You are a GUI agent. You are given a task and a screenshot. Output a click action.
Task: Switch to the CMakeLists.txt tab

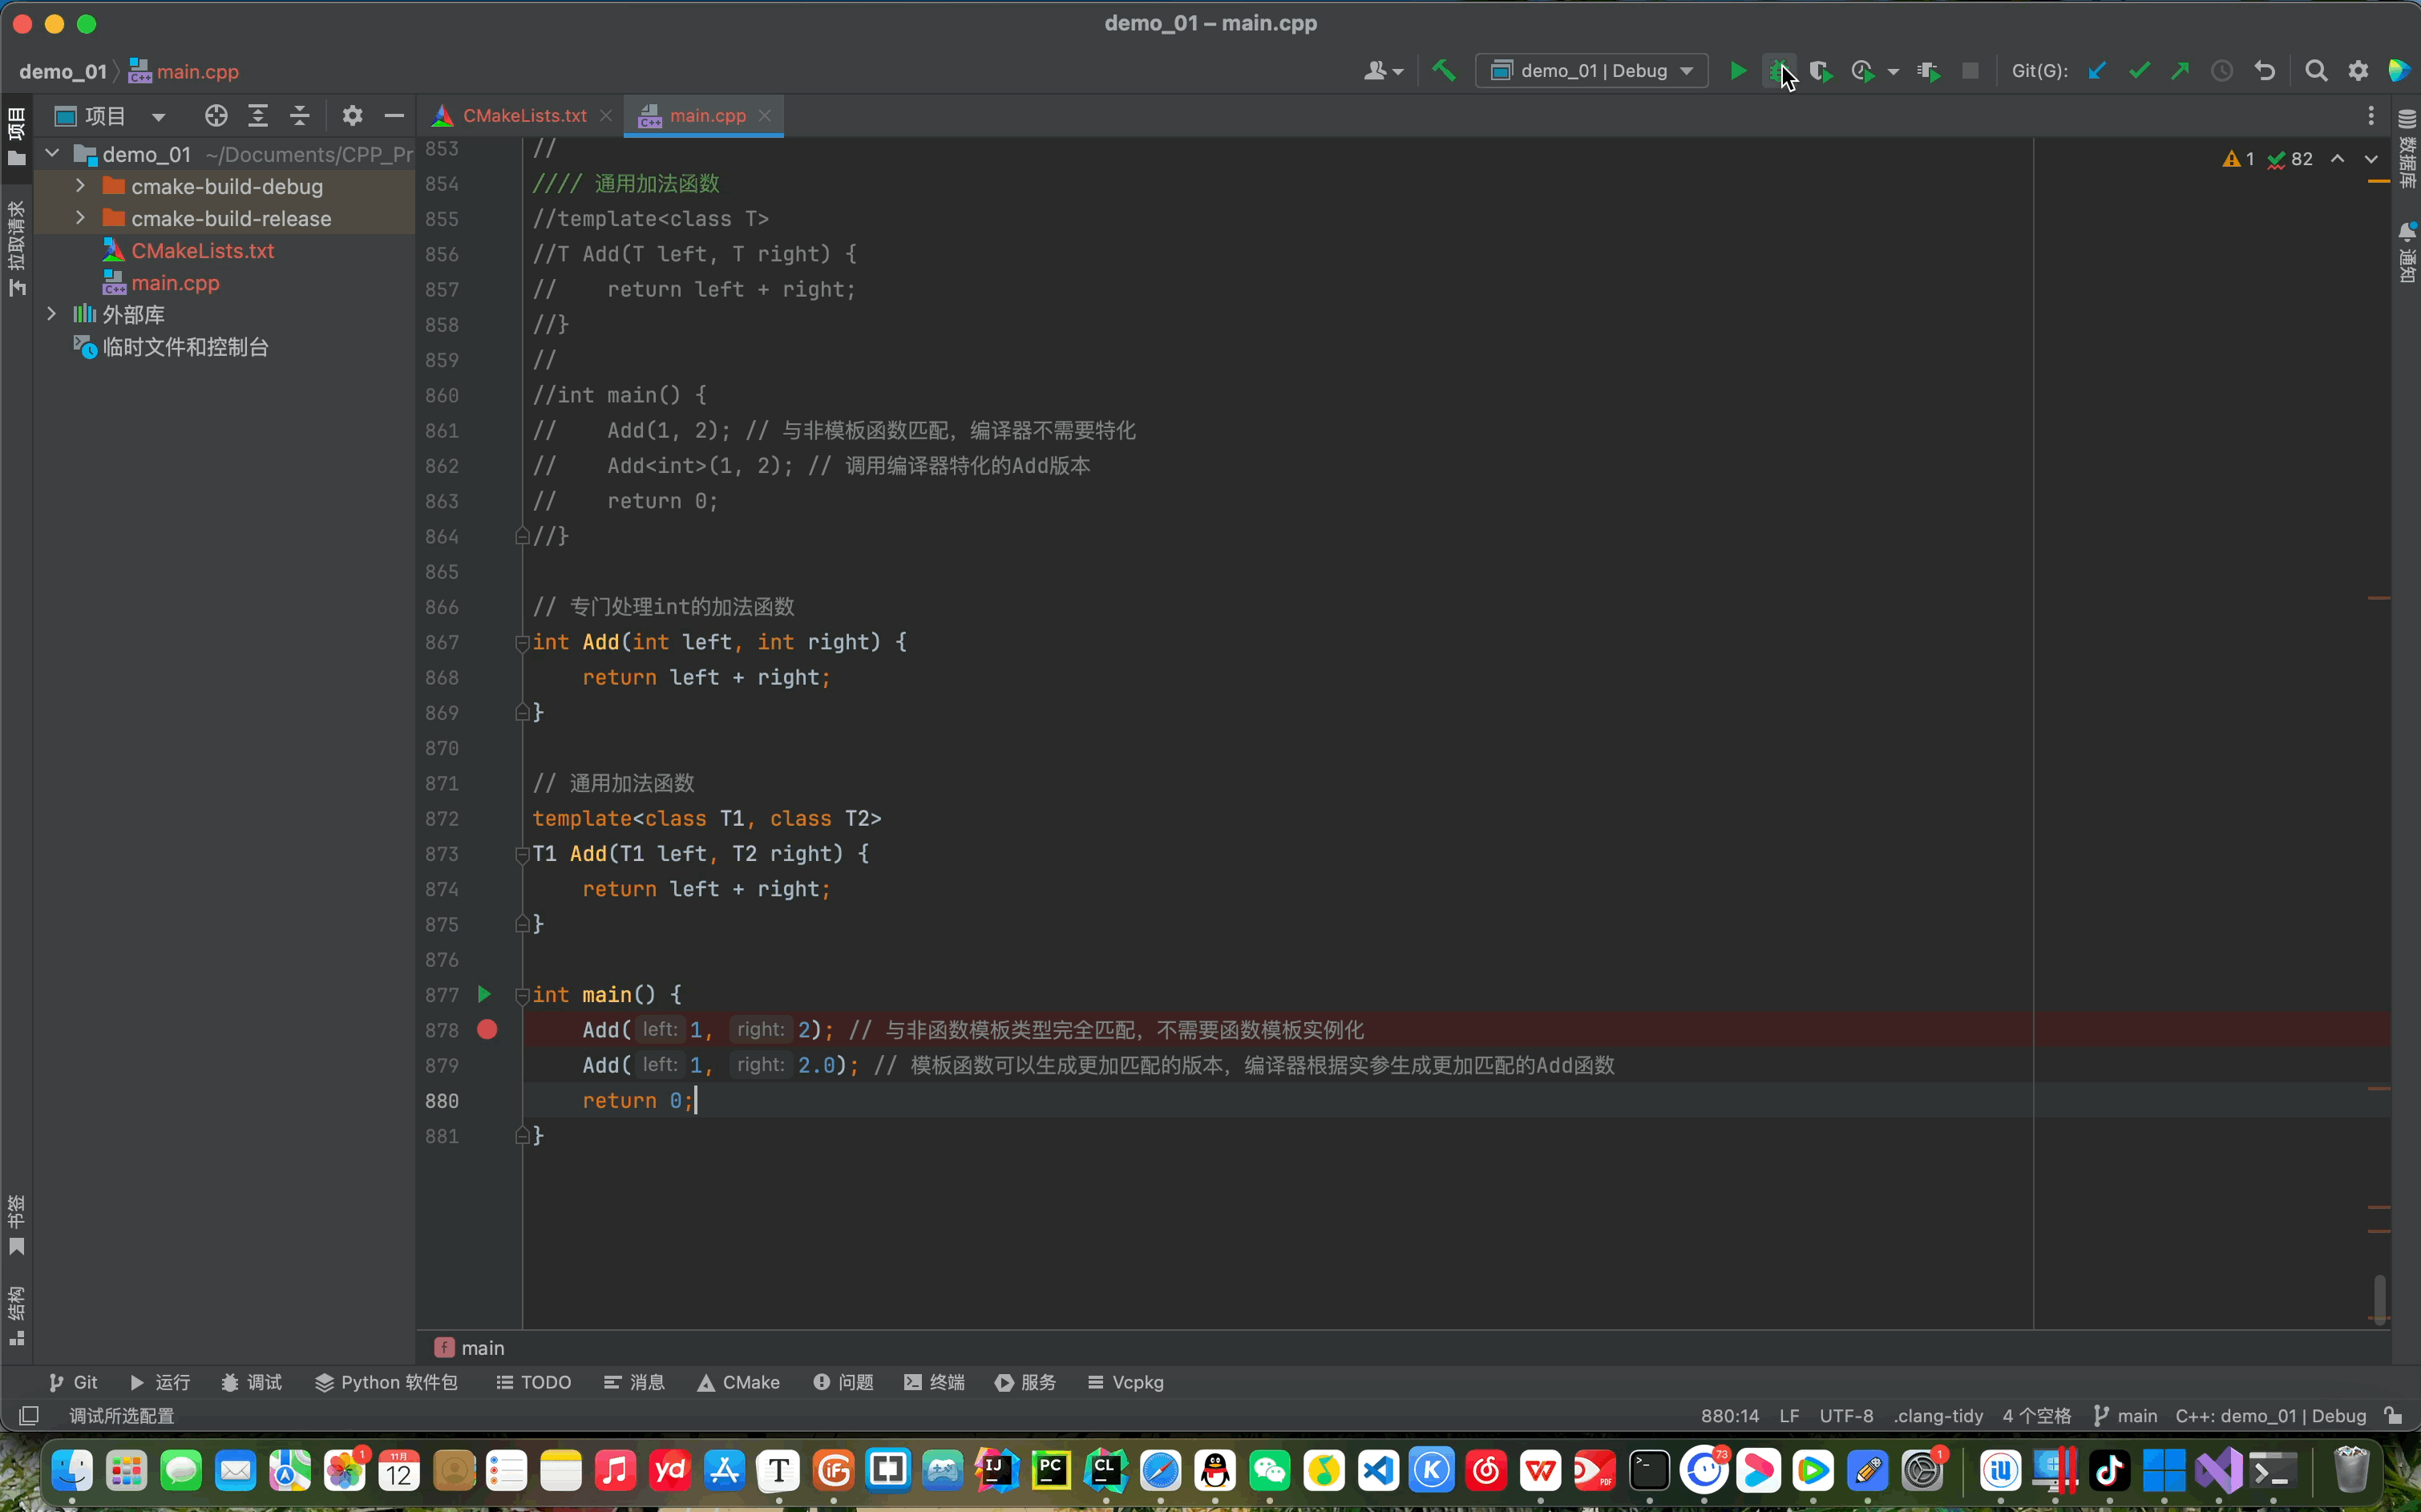[524, 116]
